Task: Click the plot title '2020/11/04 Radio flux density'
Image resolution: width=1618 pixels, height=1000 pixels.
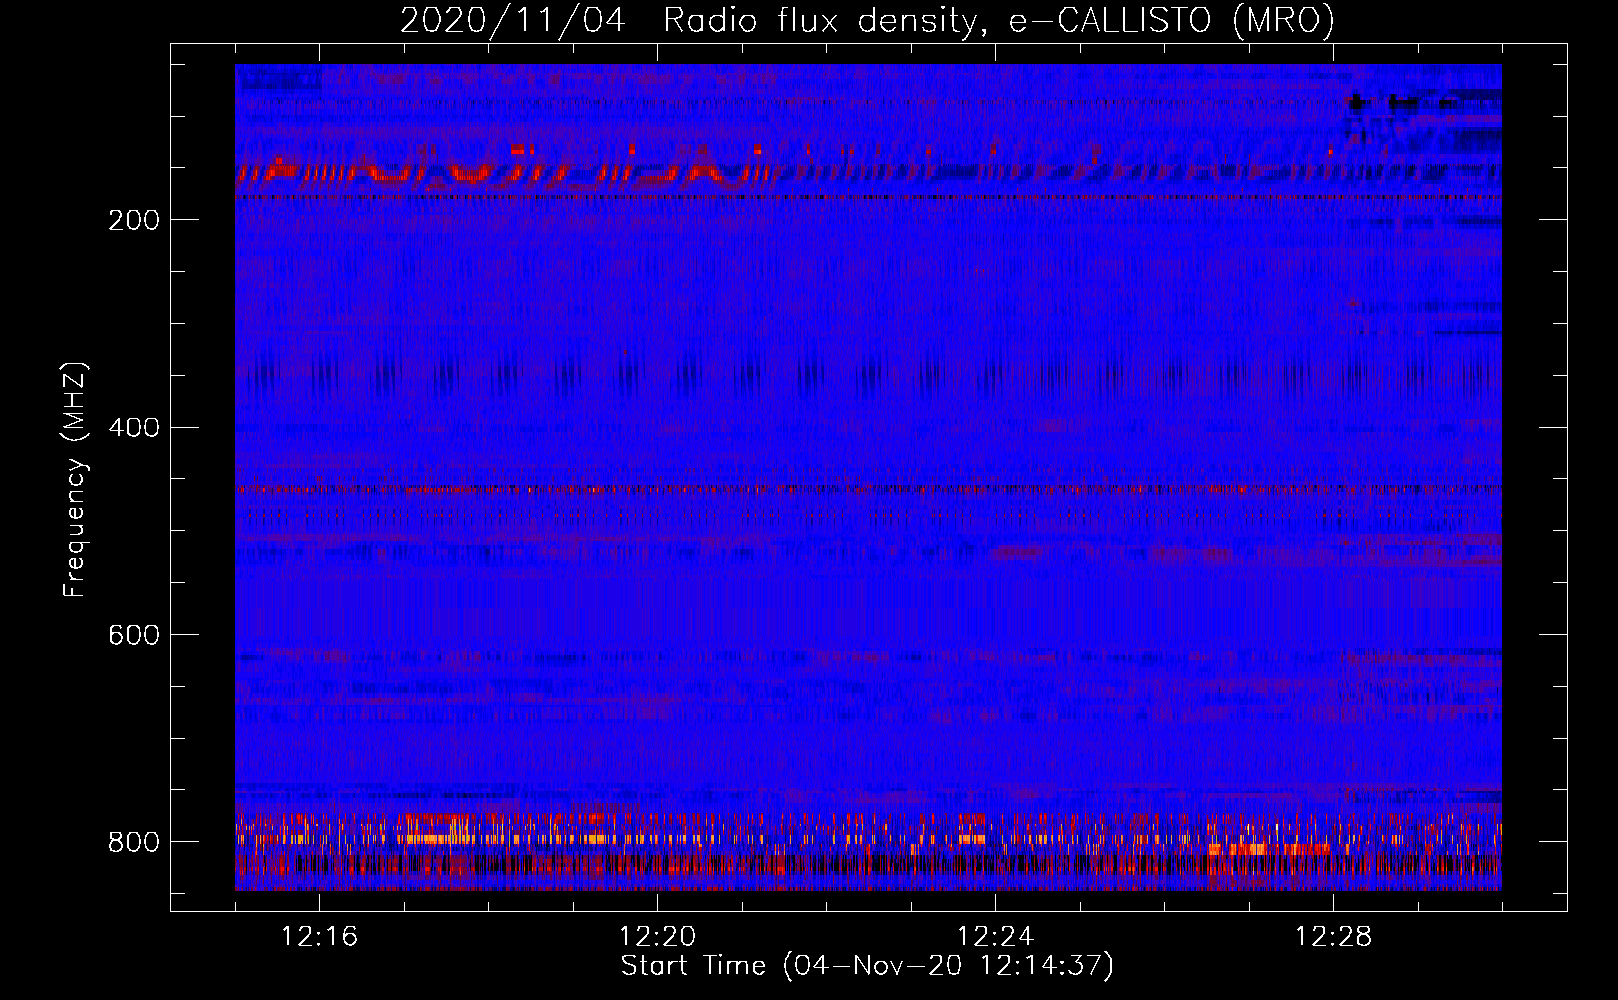Action: coord(867,21)
